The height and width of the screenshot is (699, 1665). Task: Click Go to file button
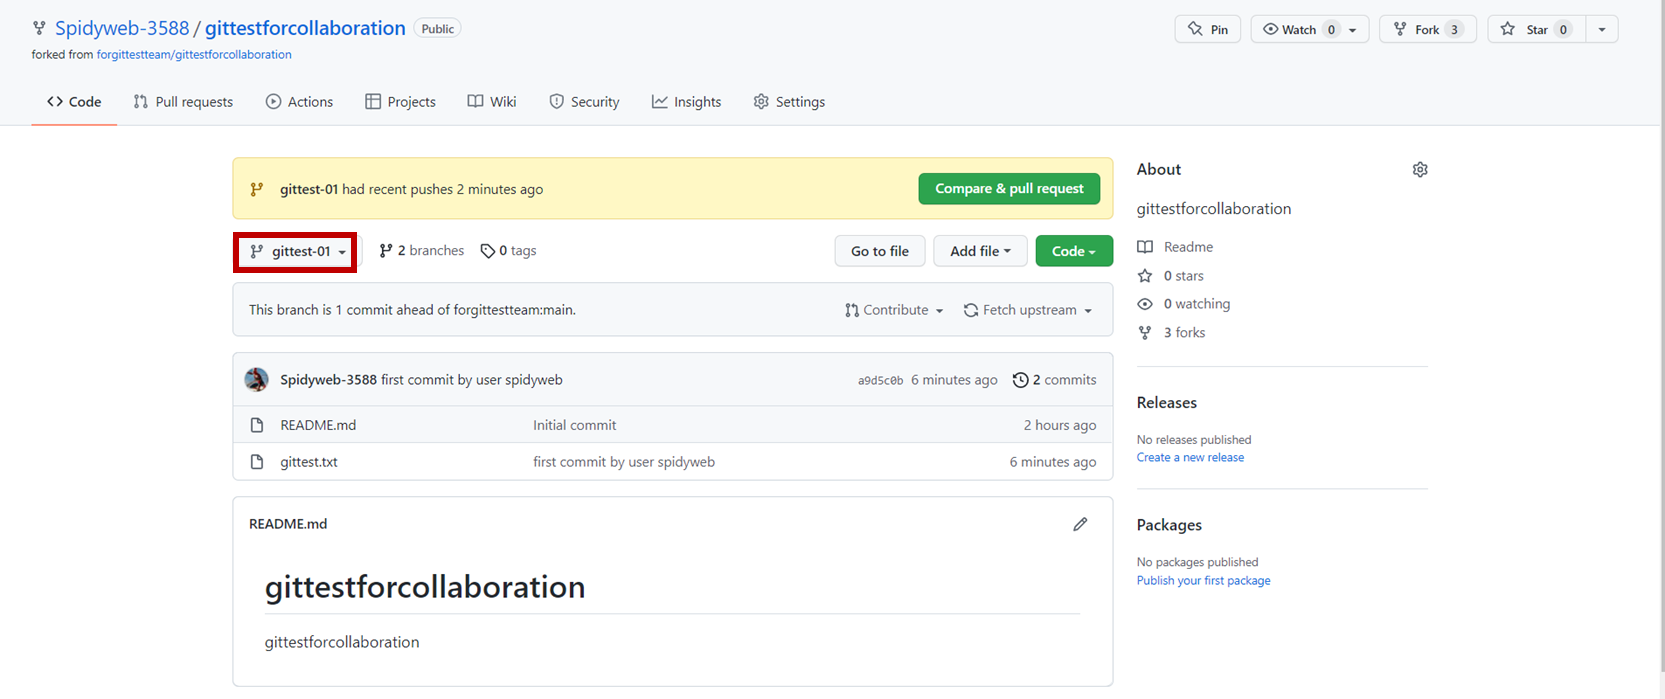880,251
